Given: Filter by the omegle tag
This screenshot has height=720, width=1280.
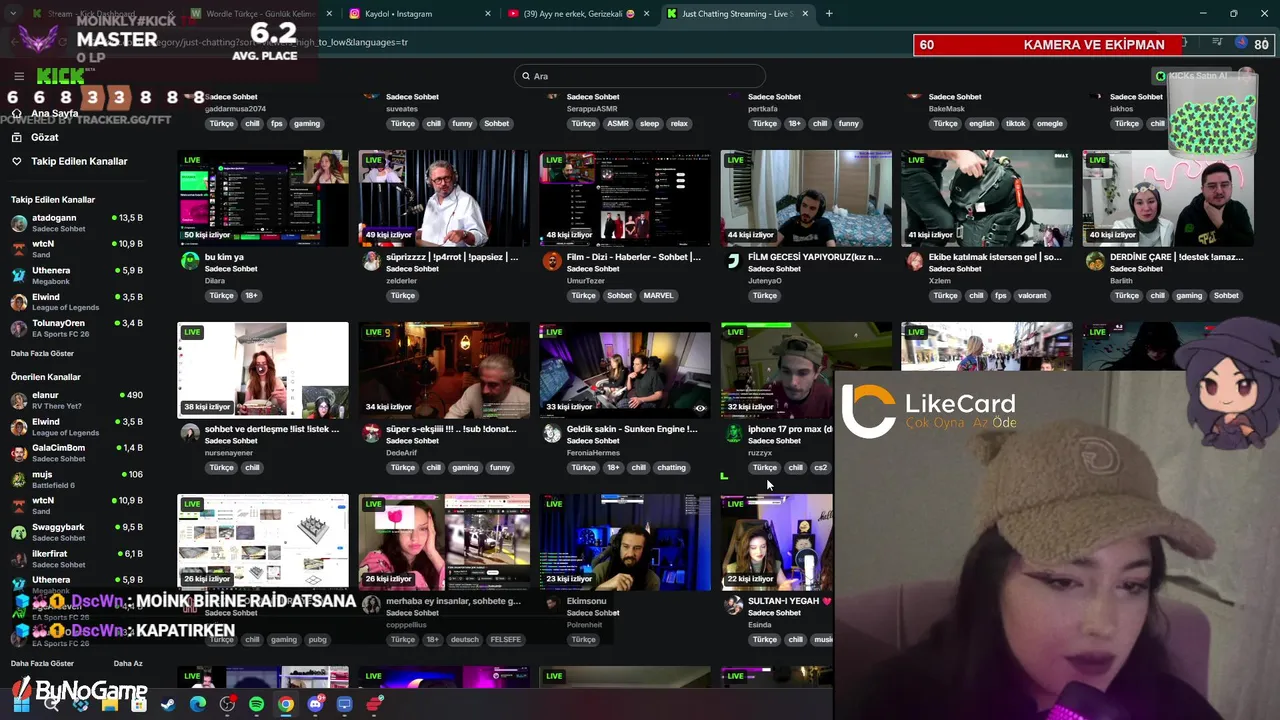Looking at the screenshot, I should click(x=1050, y=124).
